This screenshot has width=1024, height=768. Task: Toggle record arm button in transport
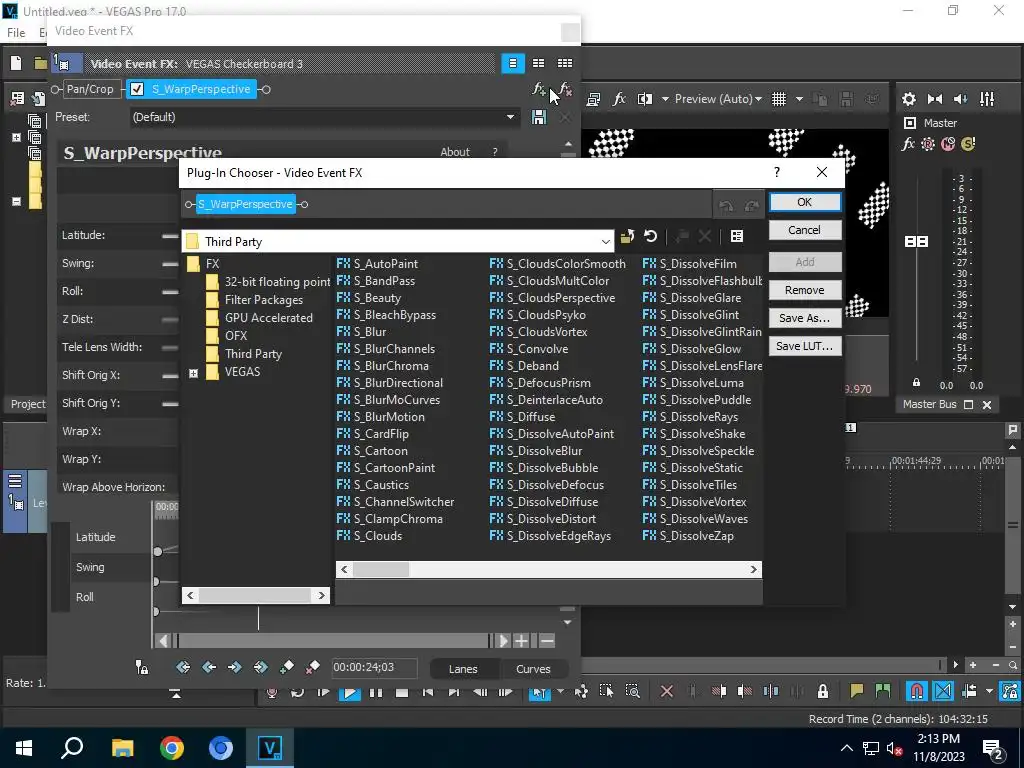(272, 692)
